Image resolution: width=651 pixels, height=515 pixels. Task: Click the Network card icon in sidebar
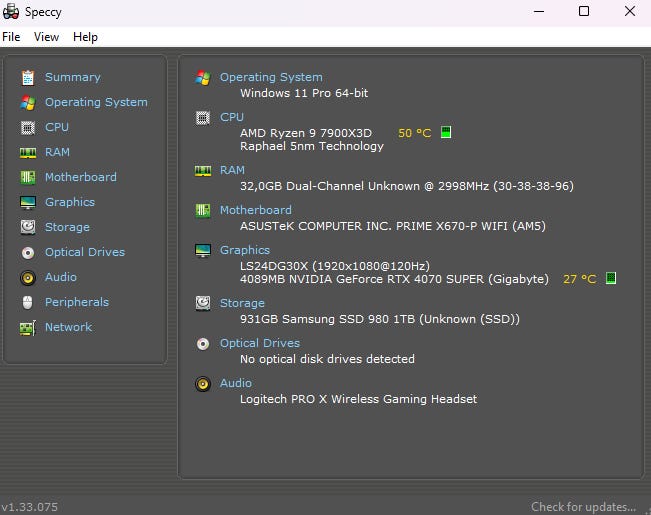click(27, 327)
